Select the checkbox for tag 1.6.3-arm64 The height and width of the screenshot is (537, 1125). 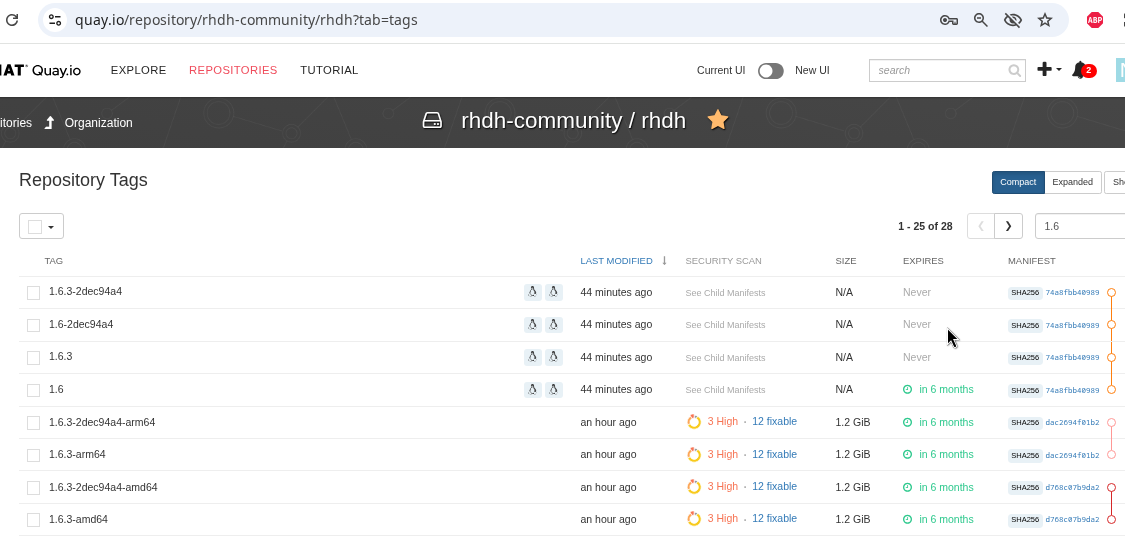(x=33, y=455)
